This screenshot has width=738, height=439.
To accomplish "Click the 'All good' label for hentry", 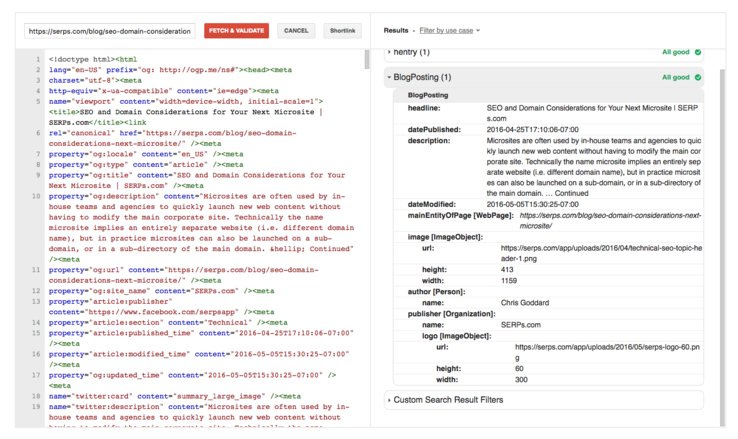I will [x=675, y=52].
